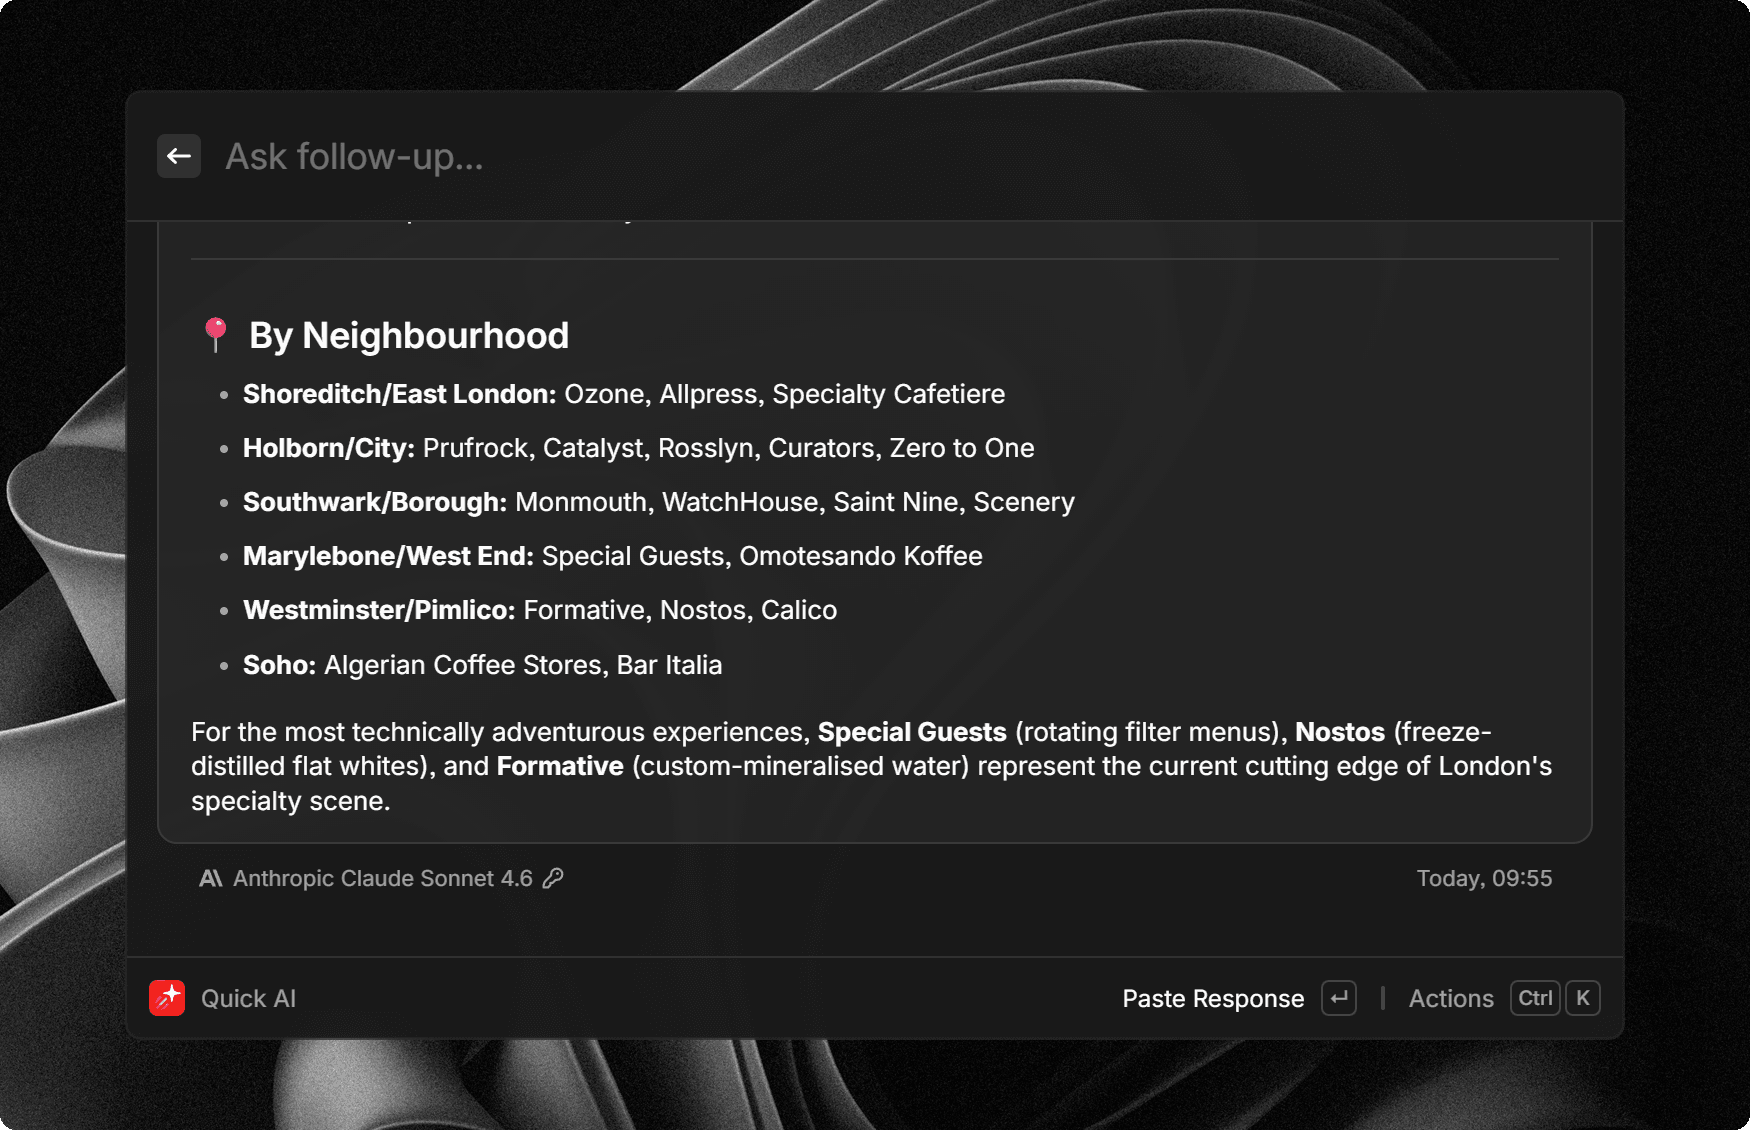Click the Holborn/City label

click(x=329, y=448)
